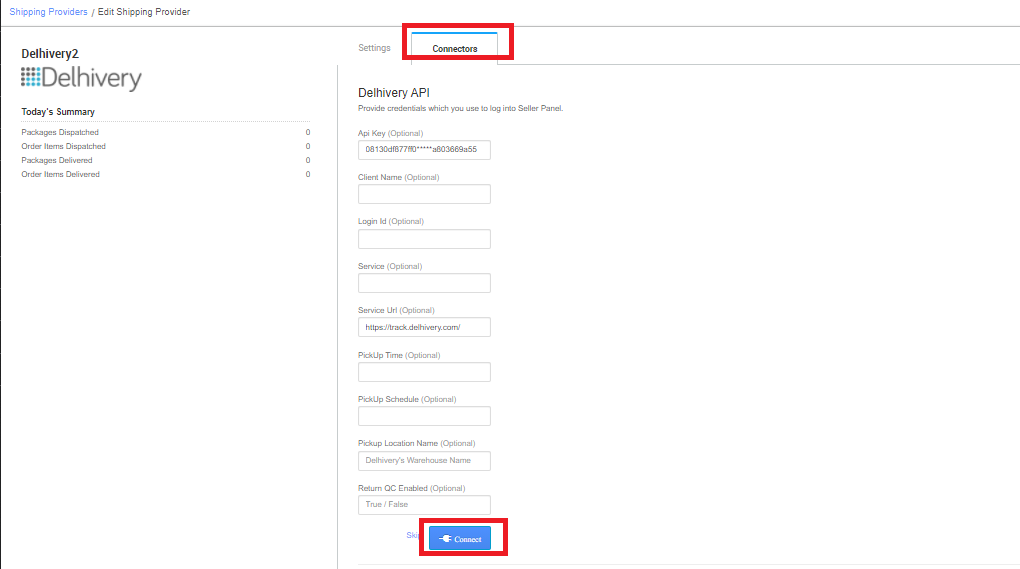Click the Today's Summary heading

pyautogui.click(x=58, y=112)
